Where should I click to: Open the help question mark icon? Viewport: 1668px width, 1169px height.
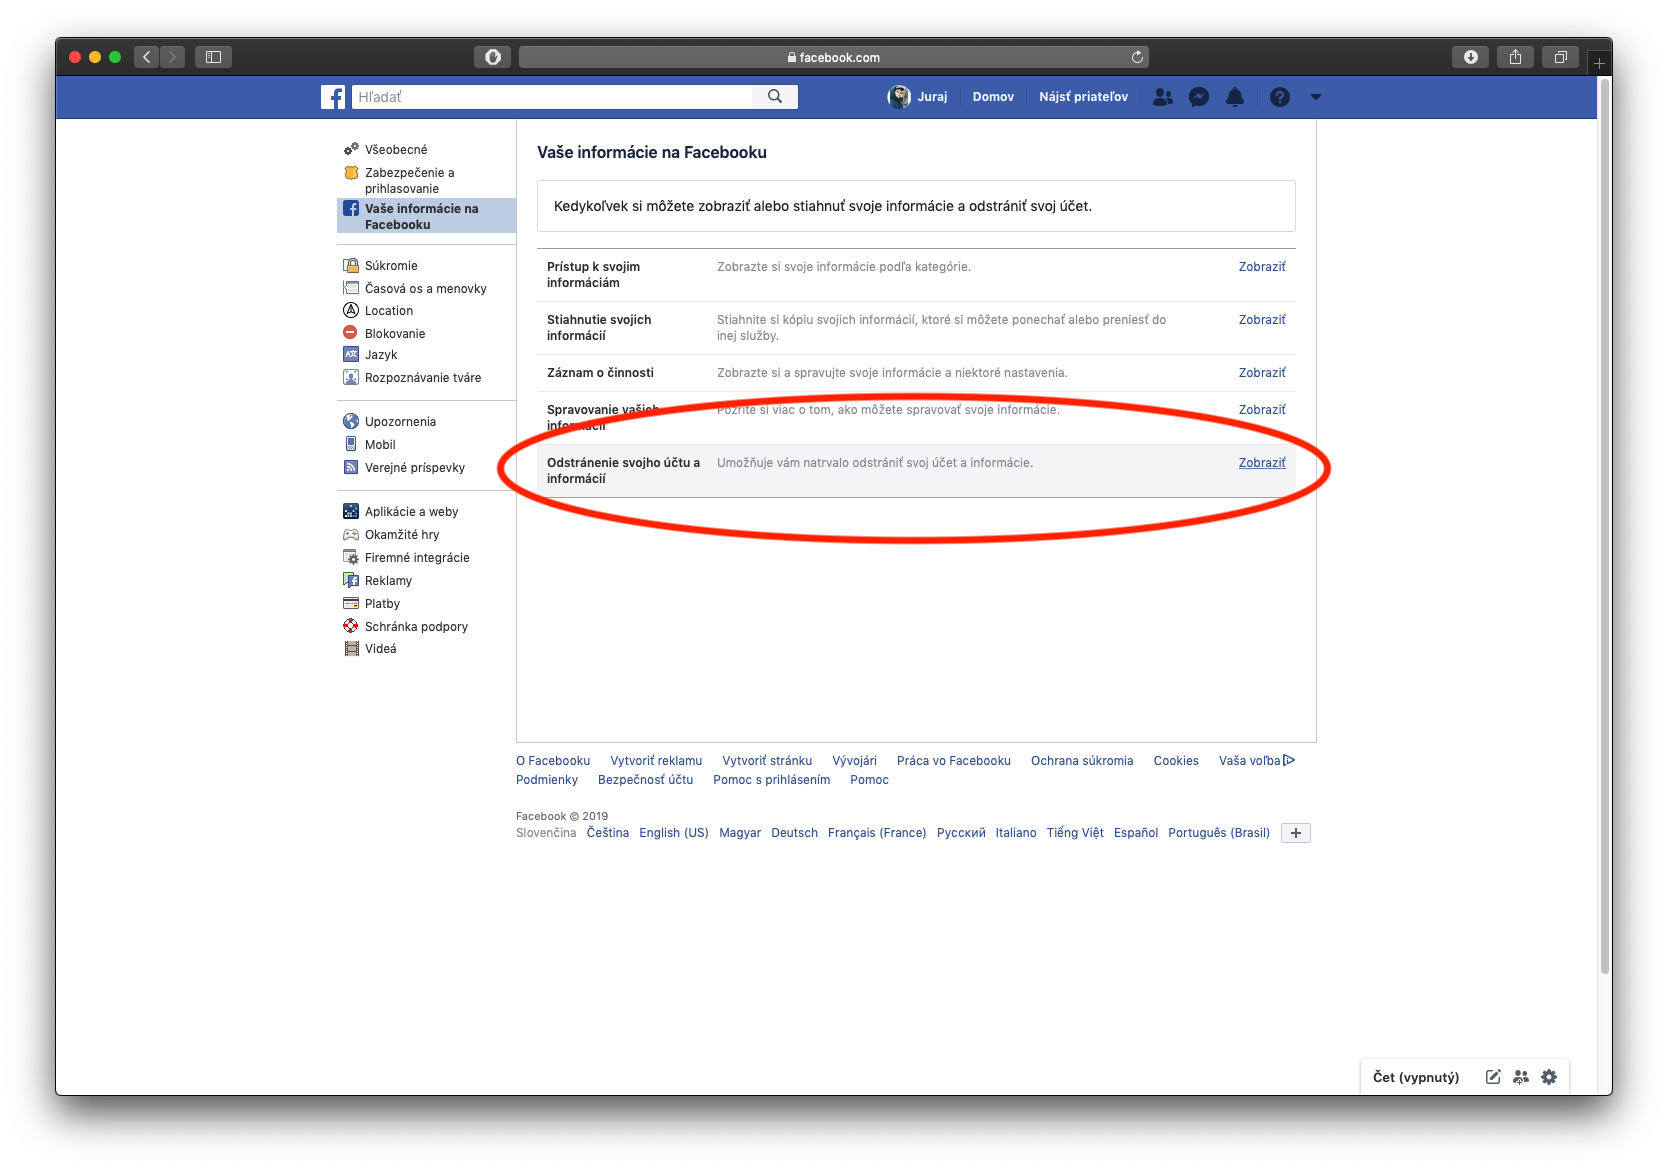tap(1280, 97)
